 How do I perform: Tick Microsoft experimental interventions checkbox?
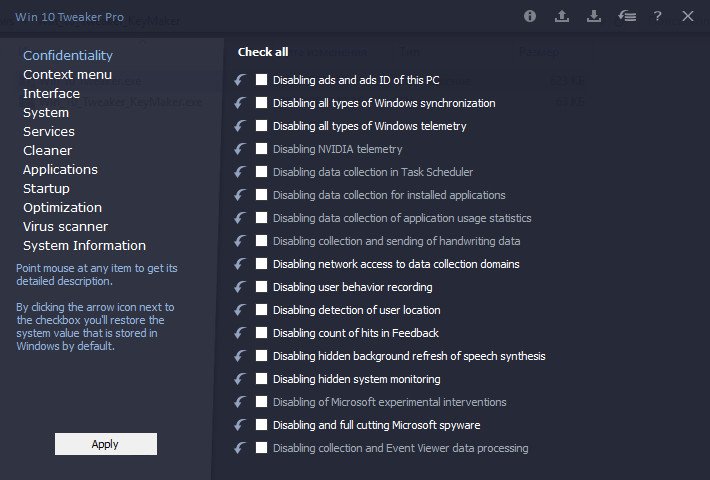tap(261, 402)
